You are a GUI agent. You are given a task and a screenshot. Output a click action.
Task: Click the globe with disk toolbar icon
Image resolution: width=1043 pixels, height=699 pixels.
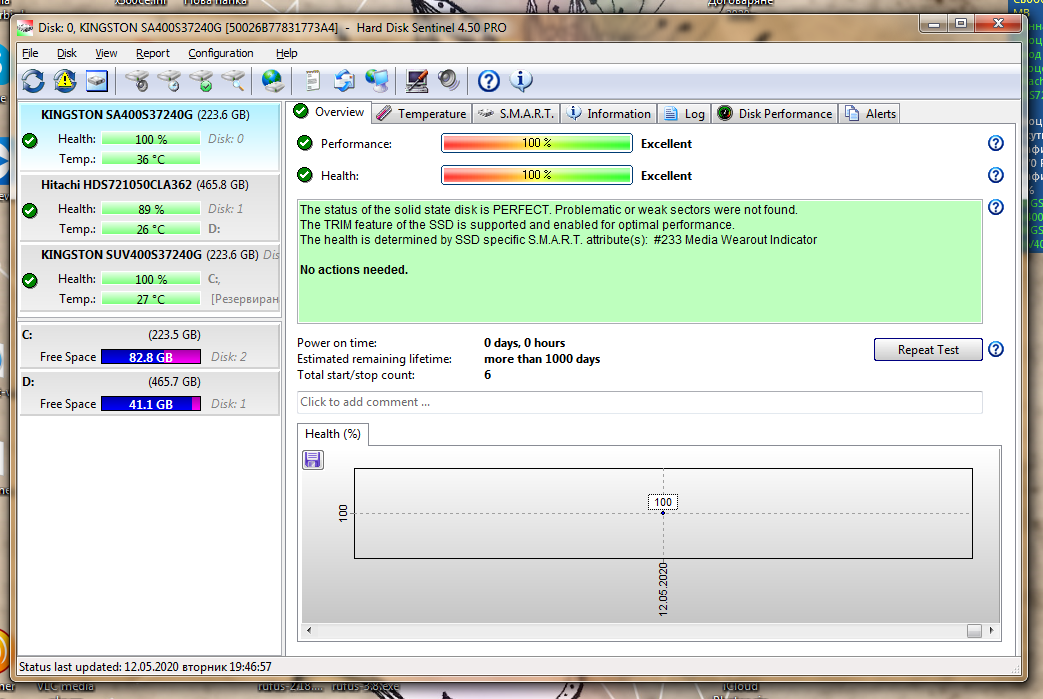[273, 81]
